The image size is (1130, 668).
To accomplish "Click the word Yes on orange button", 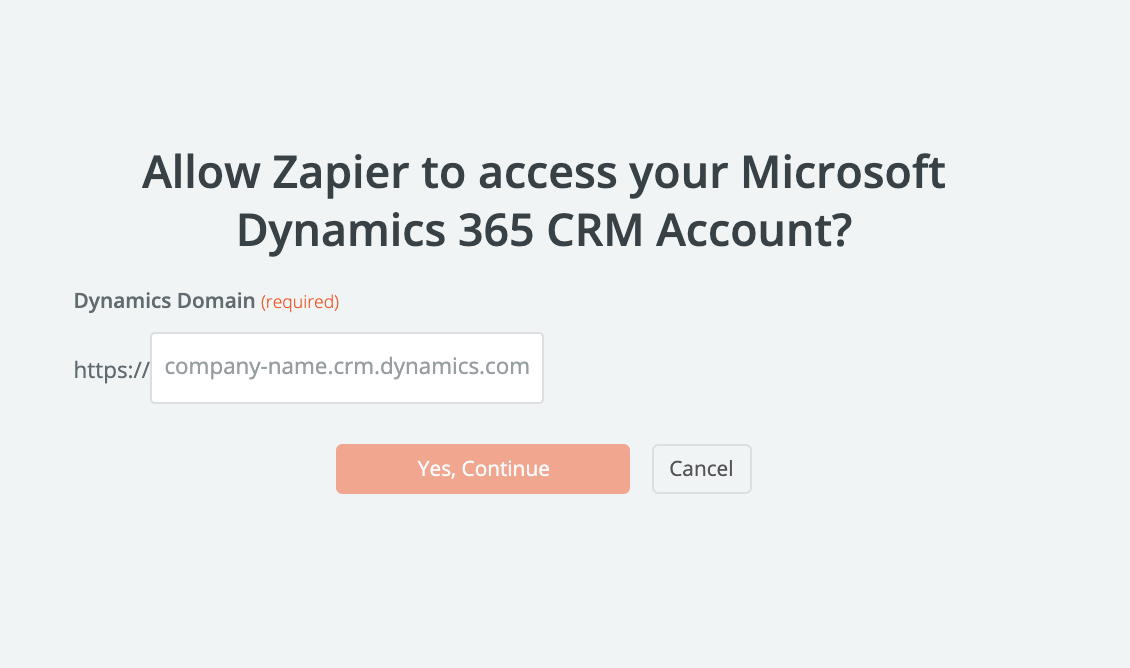I will [x=434, y=469].
